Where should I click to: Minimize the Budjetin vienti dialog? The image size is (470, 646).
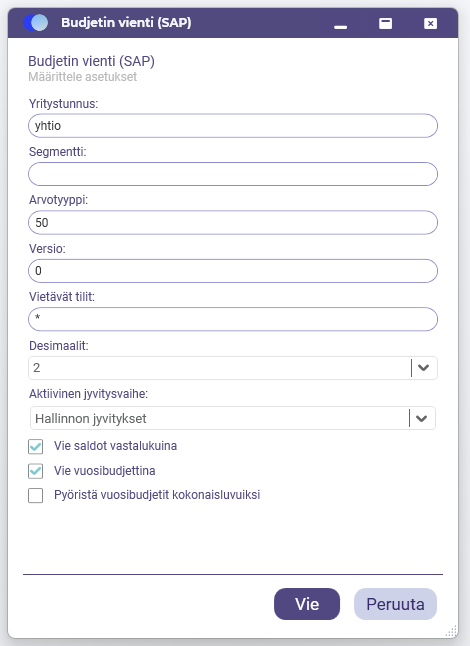click(340, 23)
